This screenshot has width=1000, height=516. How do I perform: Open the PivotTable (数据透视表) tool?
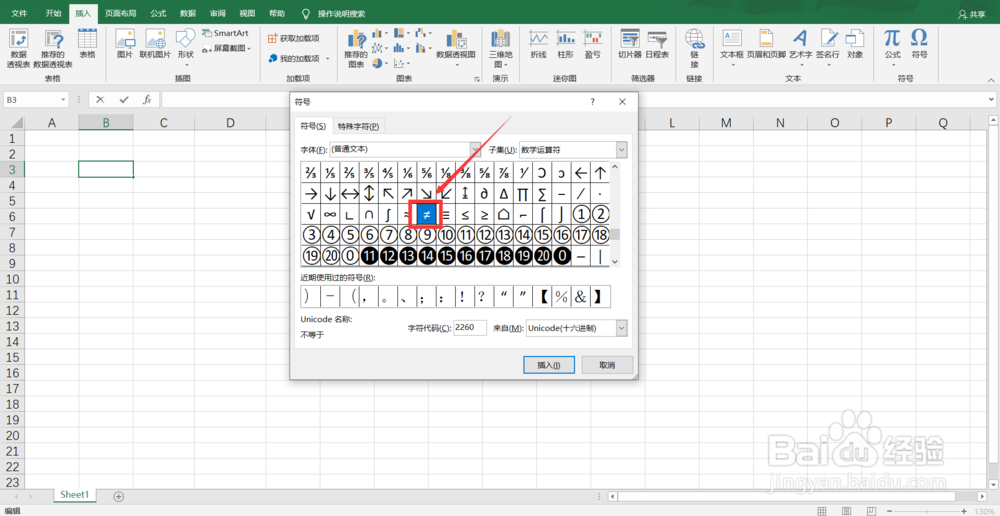(18, 48)
